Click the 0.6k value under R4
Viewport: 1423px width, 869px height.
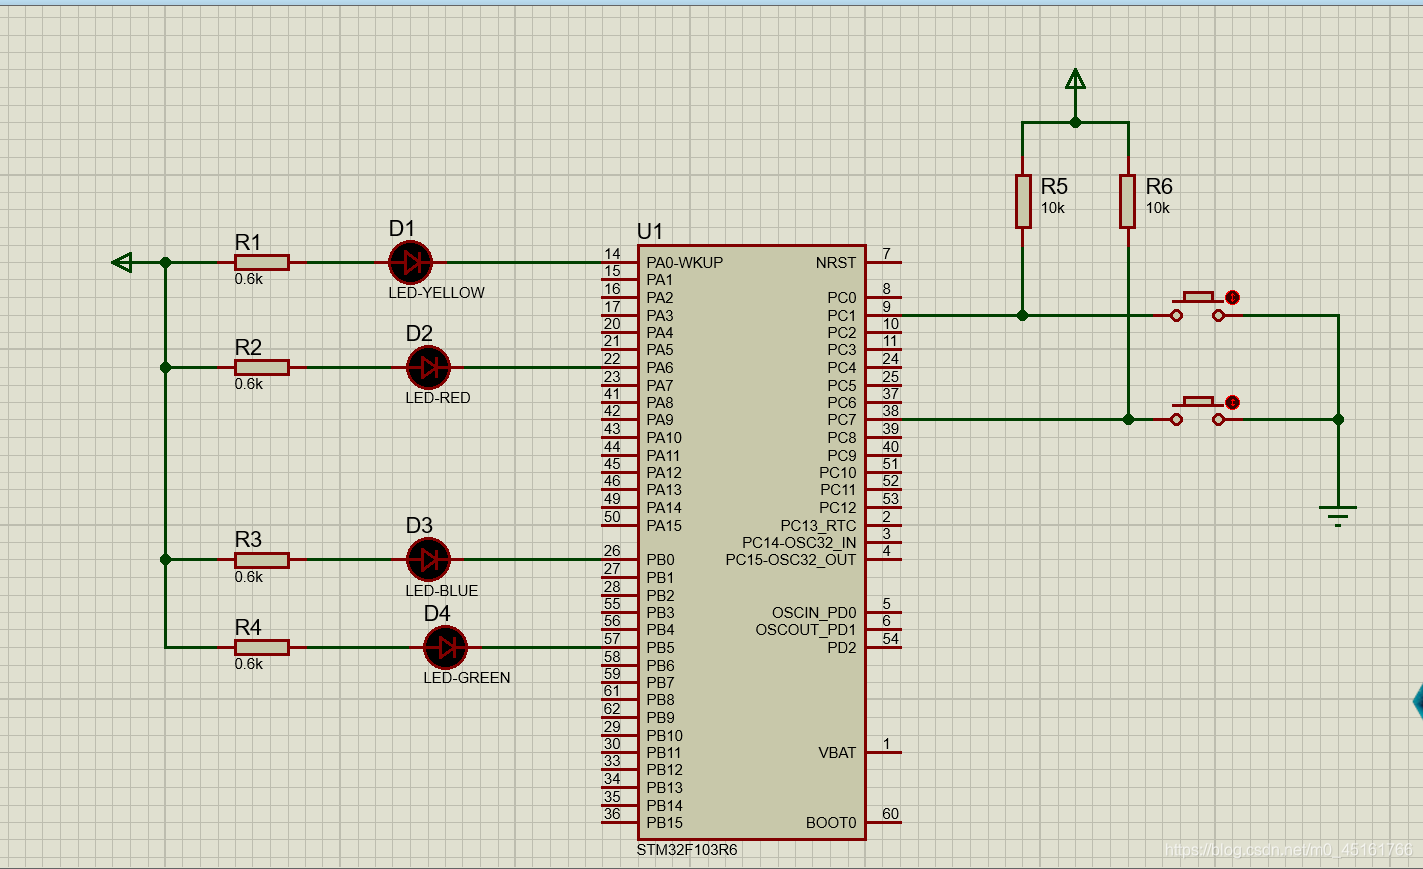(x=249, y=664)
